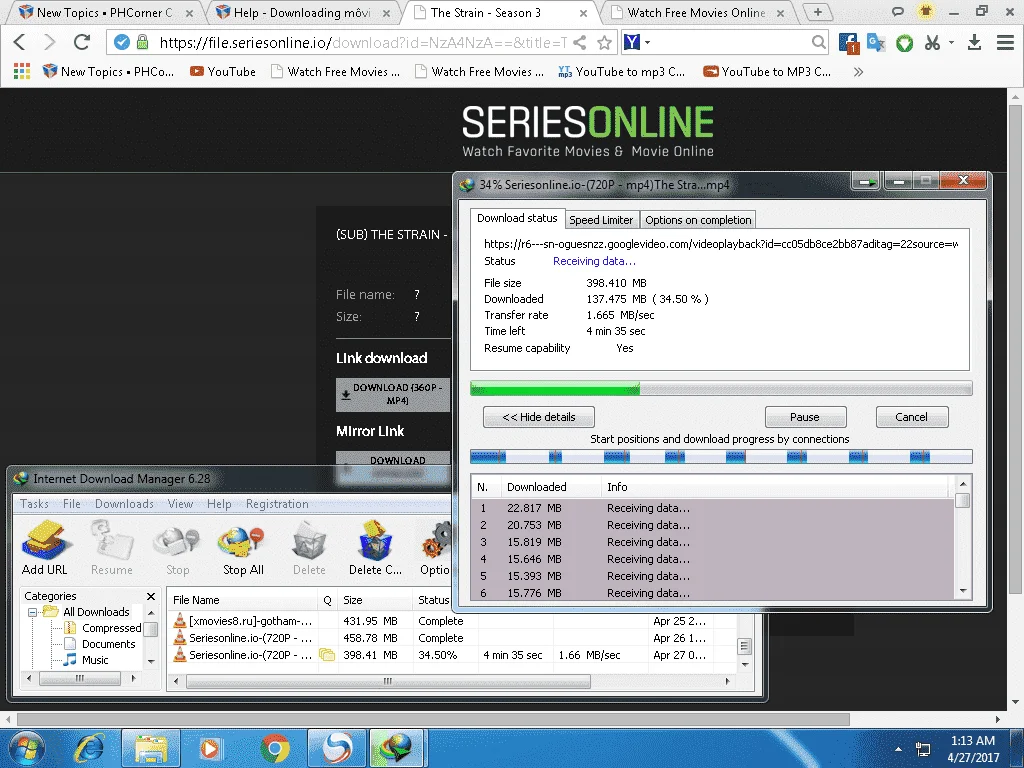Open the Registration menu in IDM
The image size is (1024, 768).
click(x=277, y=504)
